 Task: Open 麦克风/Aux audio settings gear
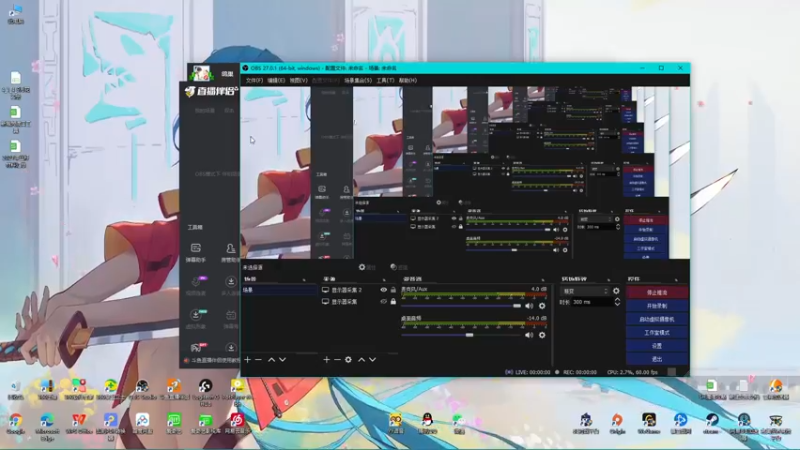tap(542, 306)
